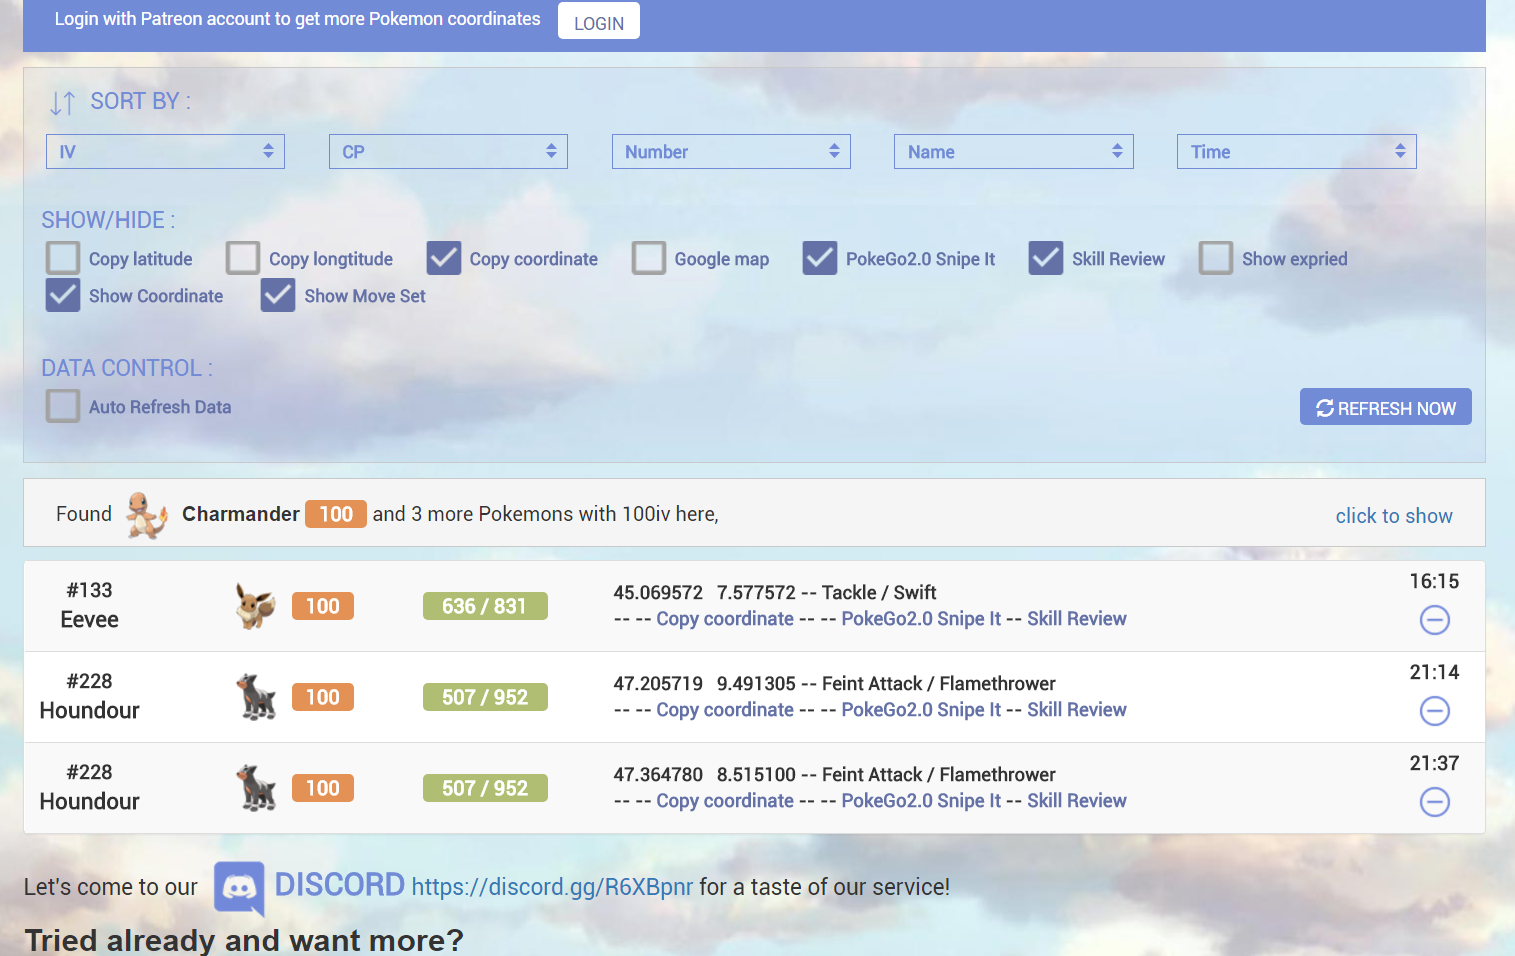Open the Number sort dropdown
Screen dimensions: 1515x956
point(731,151)
